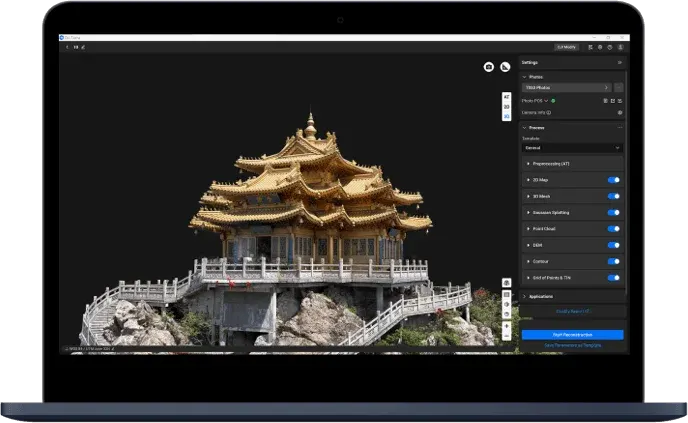Expand the Applications section

pyautogui.click(x=524, y=297)
